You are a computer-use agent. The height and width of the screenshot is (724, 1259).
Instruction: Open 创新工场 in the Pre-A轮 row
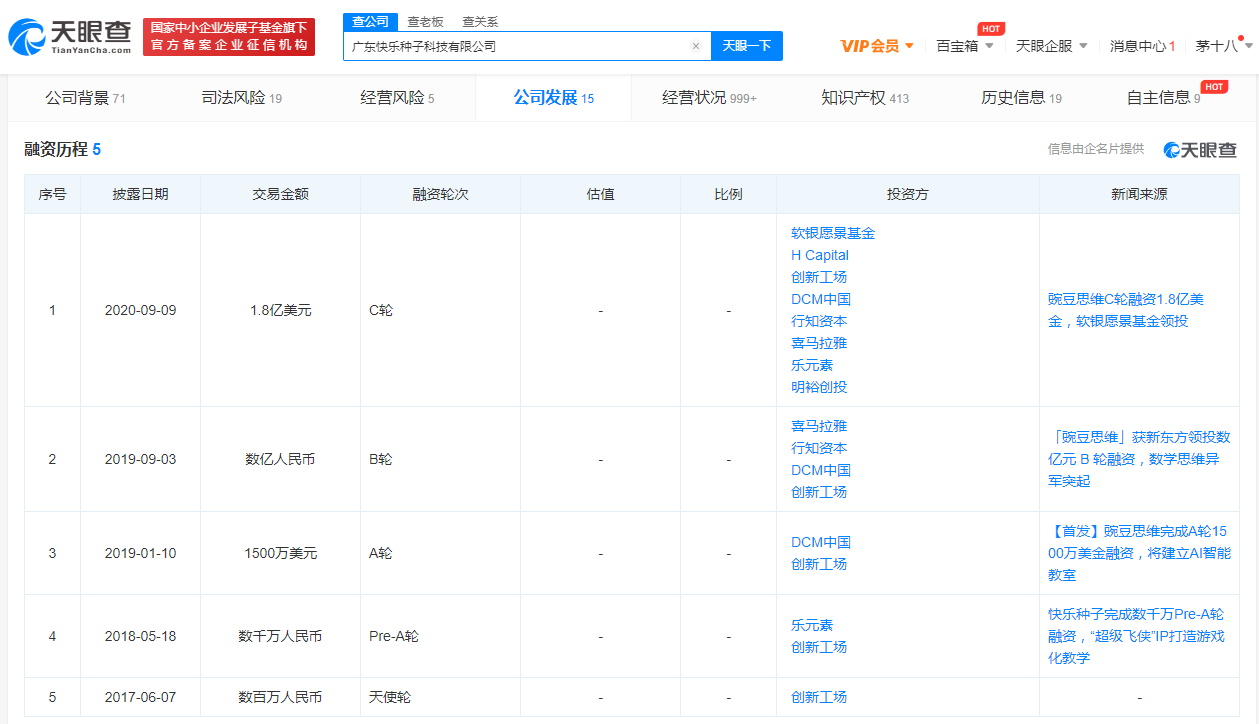819,647
